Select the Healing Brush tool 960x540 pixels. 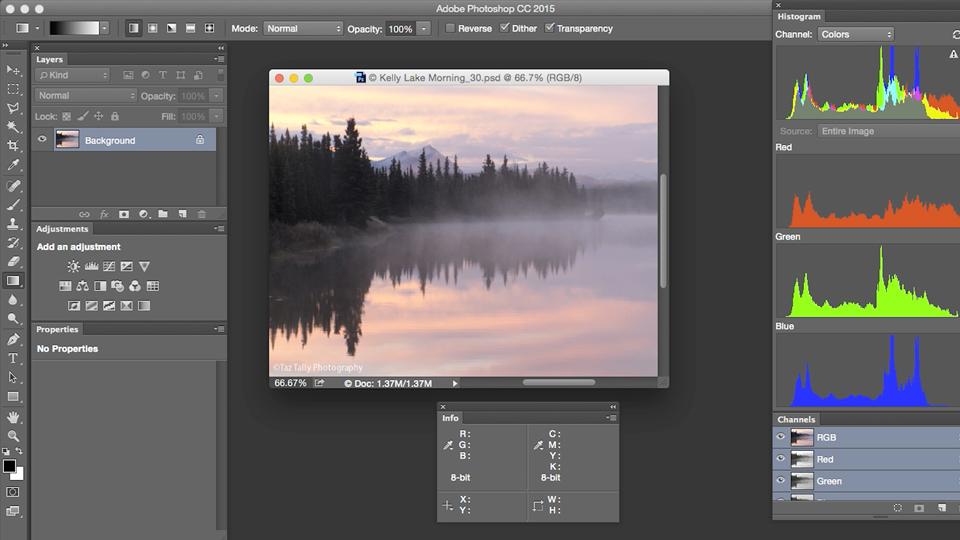[x=13, y=186]
